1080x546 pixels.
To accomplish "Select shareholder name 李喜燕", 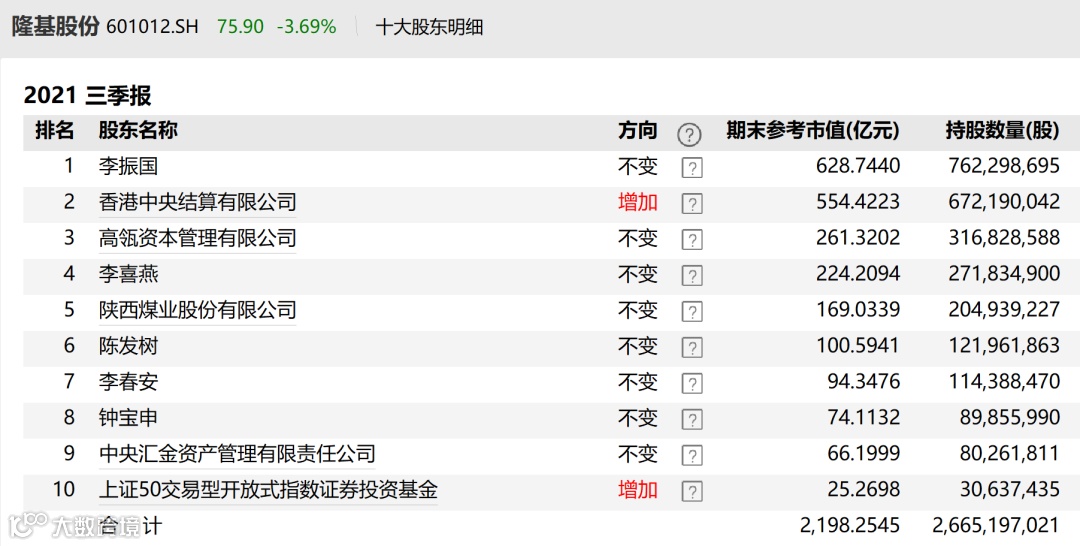I will [x=128, y=274].
